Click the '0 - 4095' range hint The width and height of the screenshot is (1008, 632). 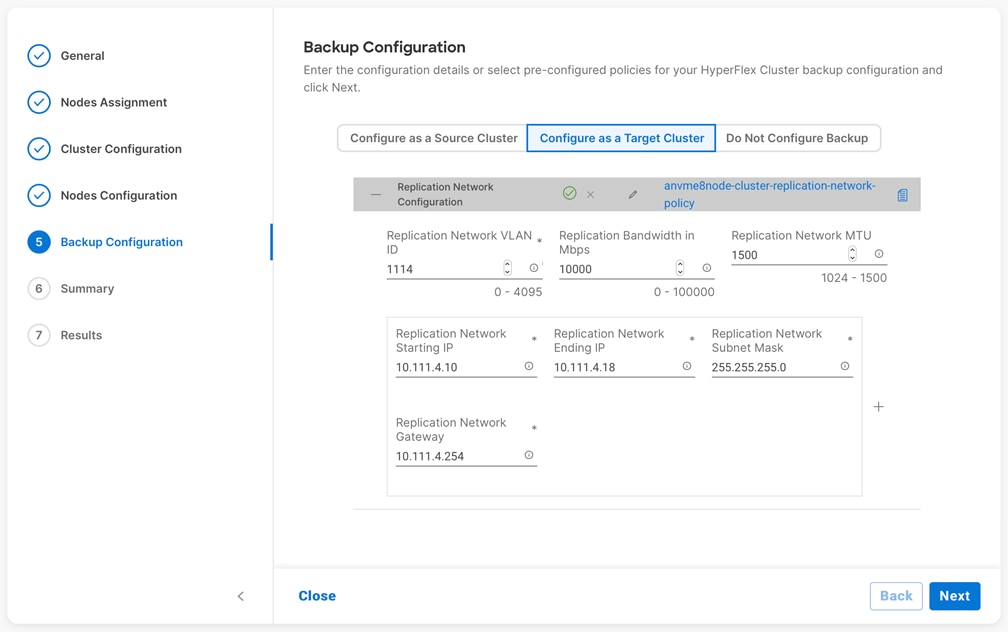point(518,292)
